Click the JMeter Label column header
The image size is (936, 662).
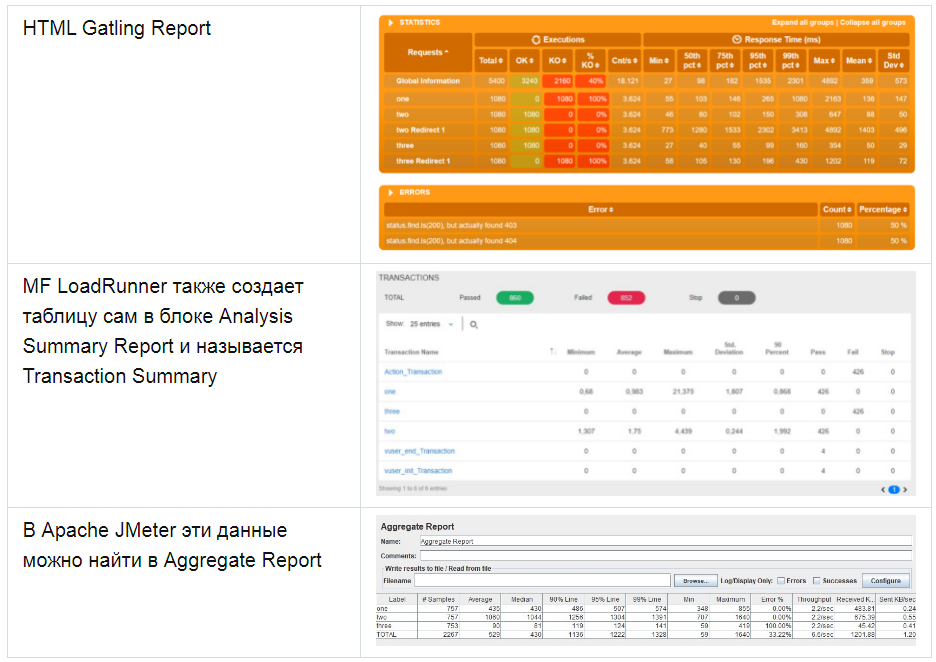click(397, 599)
